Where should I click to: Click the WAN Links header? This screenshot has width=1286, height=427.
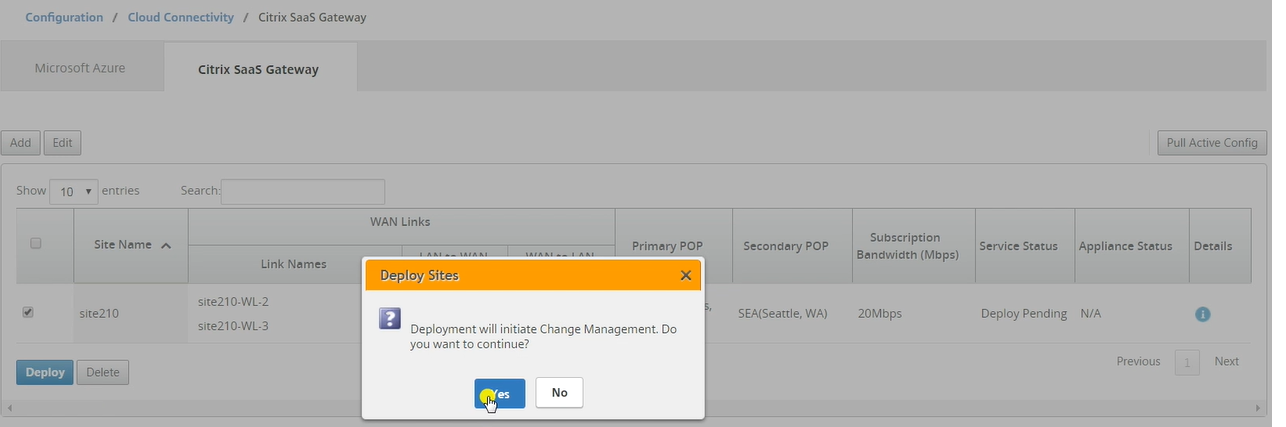401,221
